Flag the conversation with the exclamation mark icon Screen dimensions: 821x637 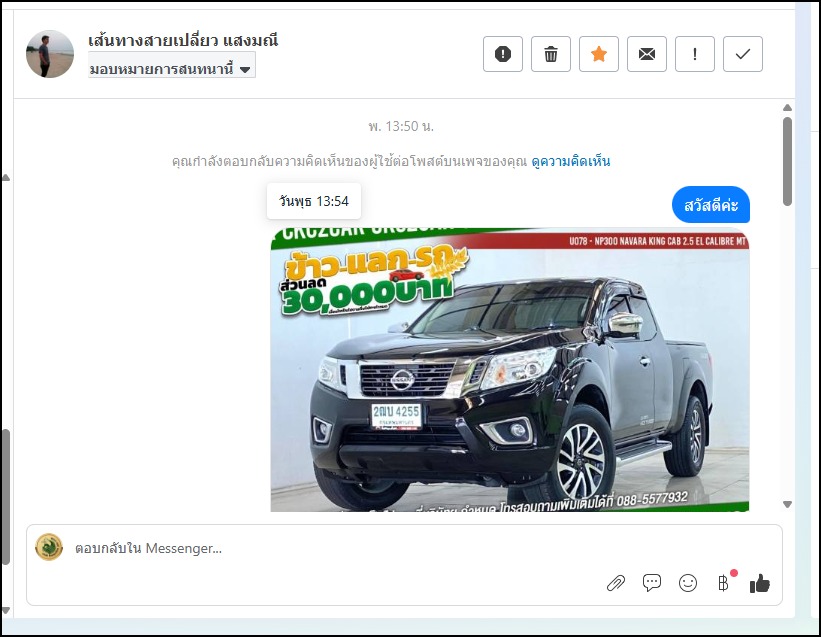(695, 54)
